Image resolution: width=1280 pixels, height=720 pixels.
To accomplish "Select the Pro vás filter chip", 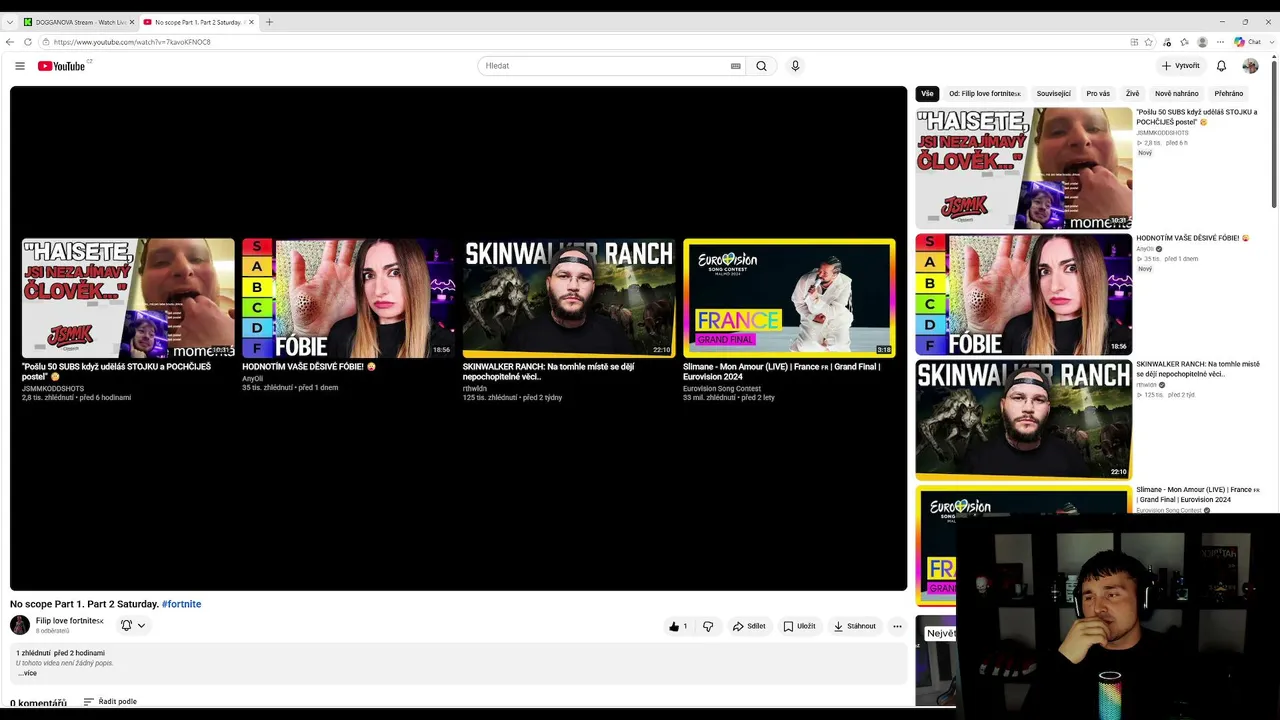I will coord(1098,94).
